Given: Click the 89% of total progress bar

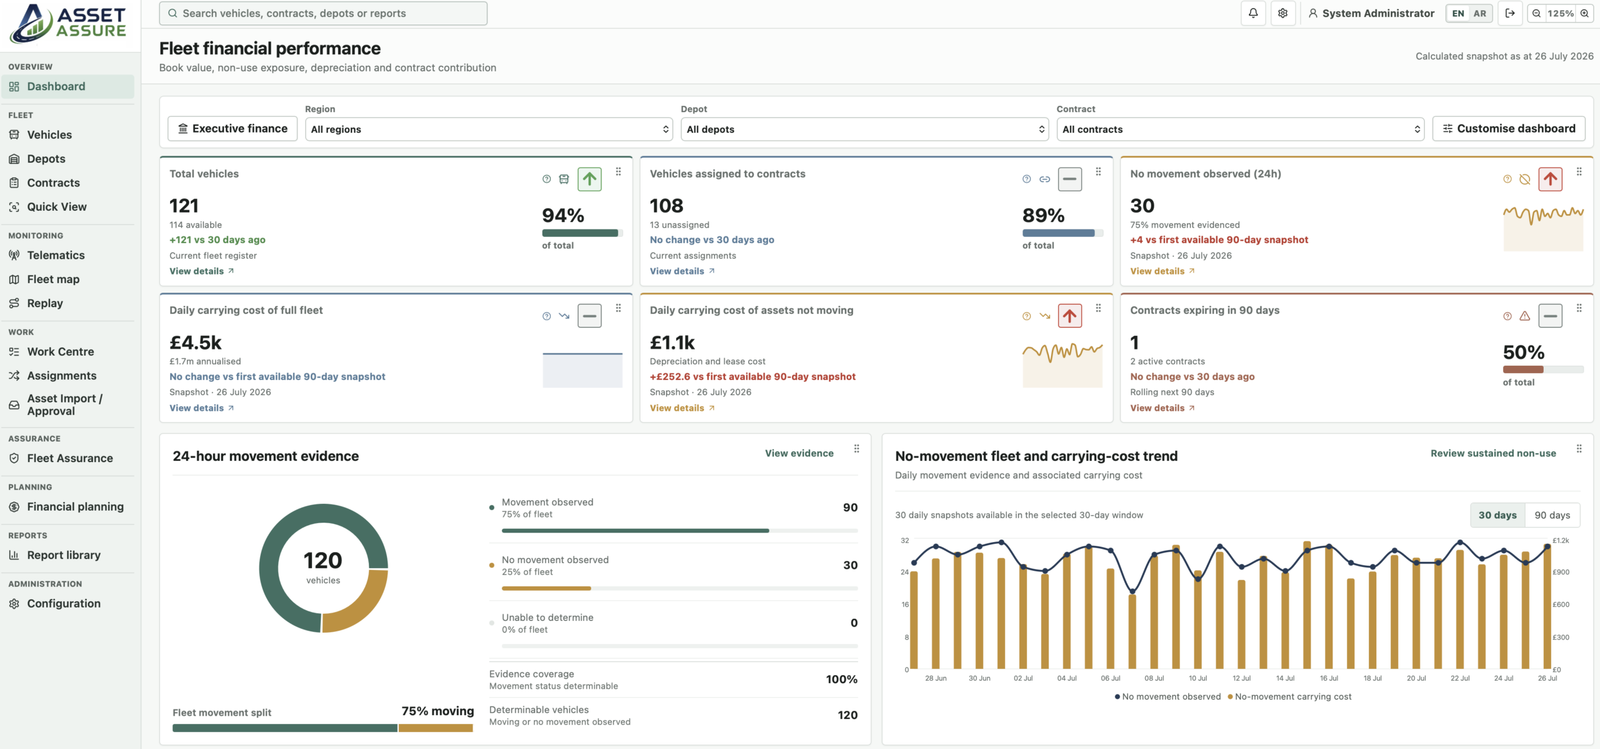Looking at the screenshot, I should point(1063,233).
